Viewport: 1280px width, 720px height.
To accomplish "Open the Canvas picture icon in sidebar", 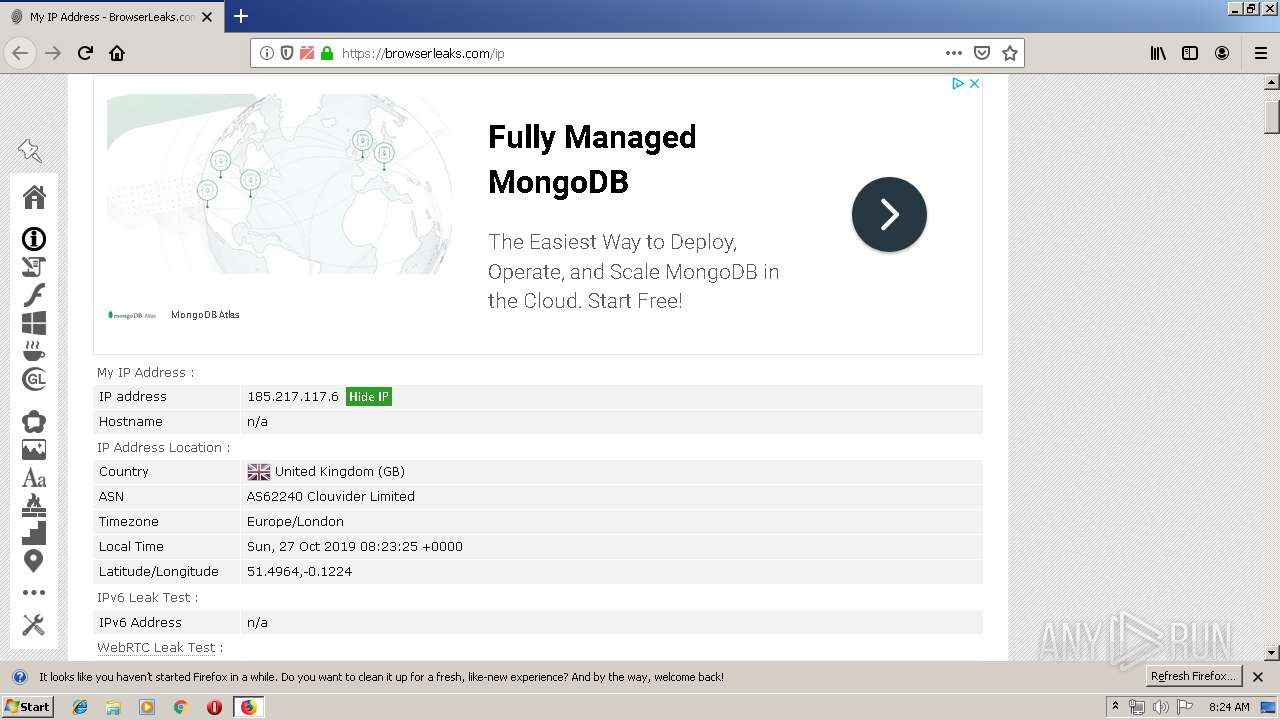I will click(34, 450).
